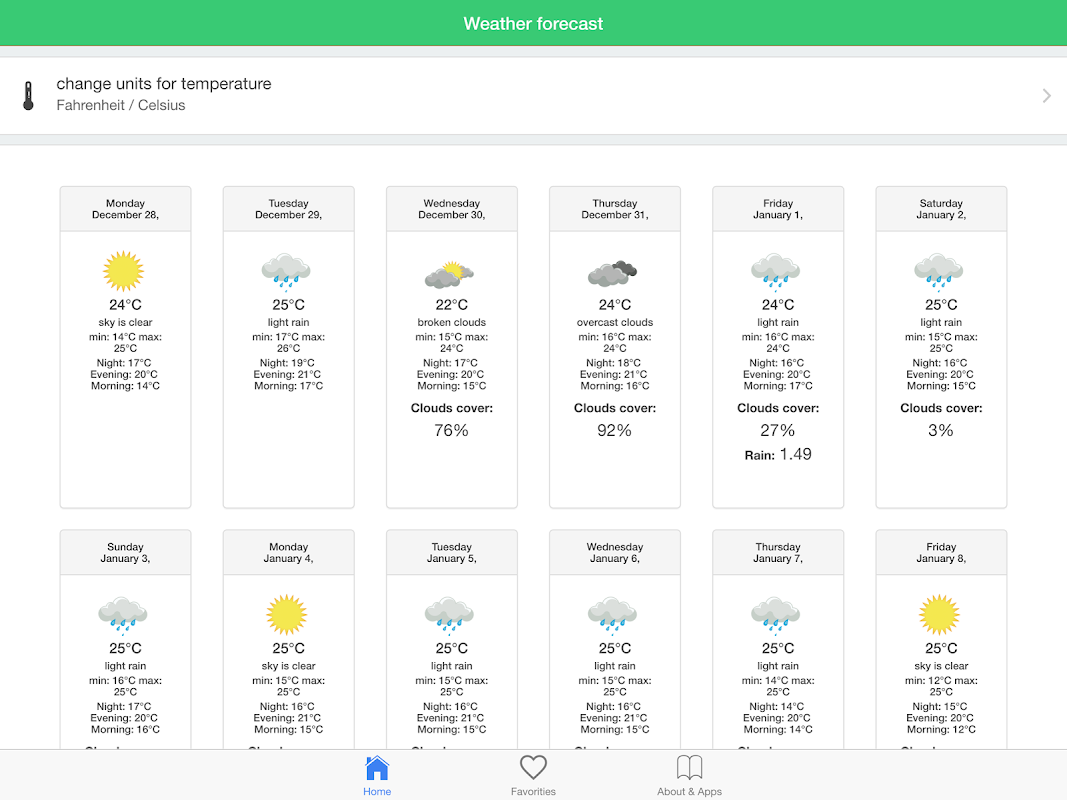This screenshot has height=800, width=1067.
Task: Click the 92% clouds cover value
Action: (x=614, y=431)
